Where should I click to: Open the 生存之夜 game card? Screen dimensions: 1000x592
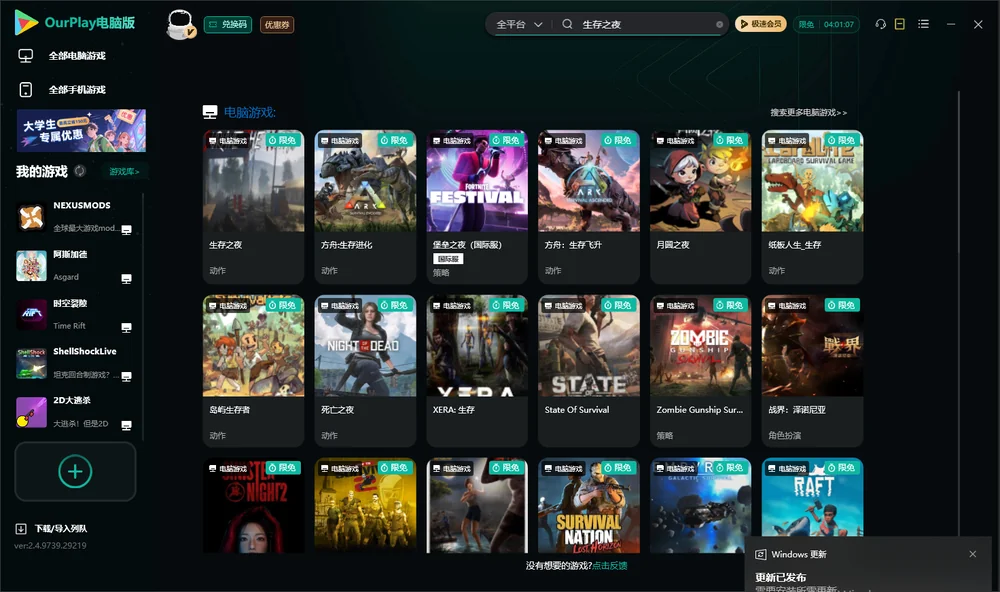pos(253,207)
